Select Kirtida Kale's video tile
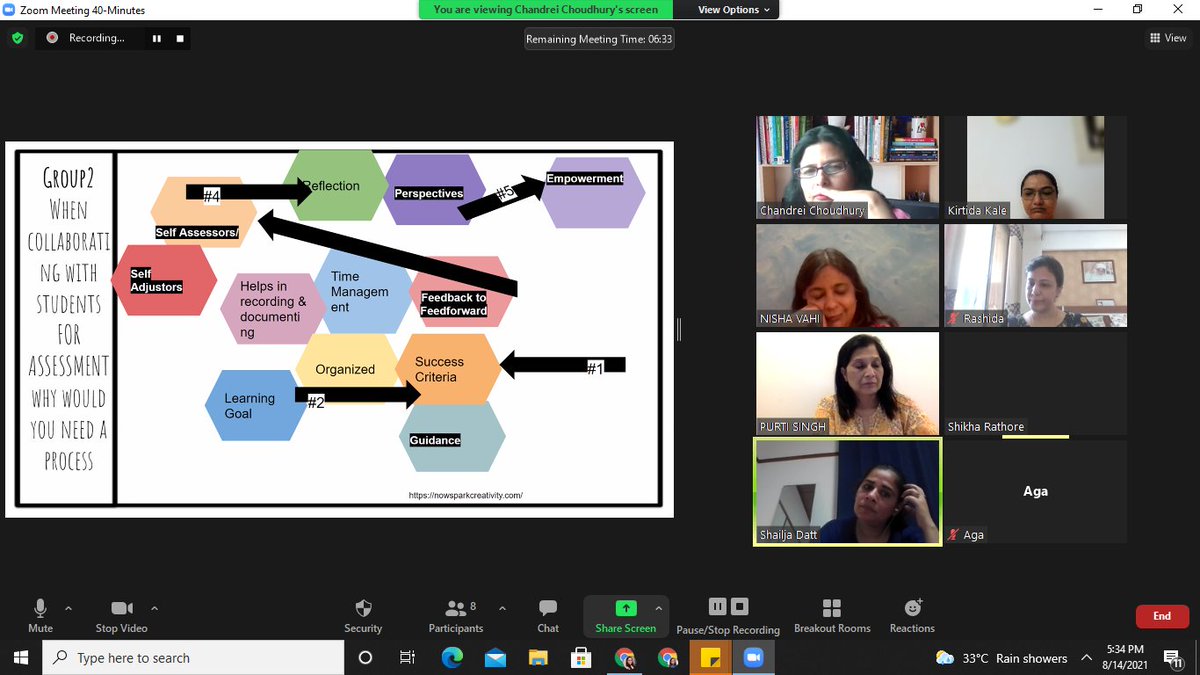The image size is (1200, 675). (x=1035, y=167)
